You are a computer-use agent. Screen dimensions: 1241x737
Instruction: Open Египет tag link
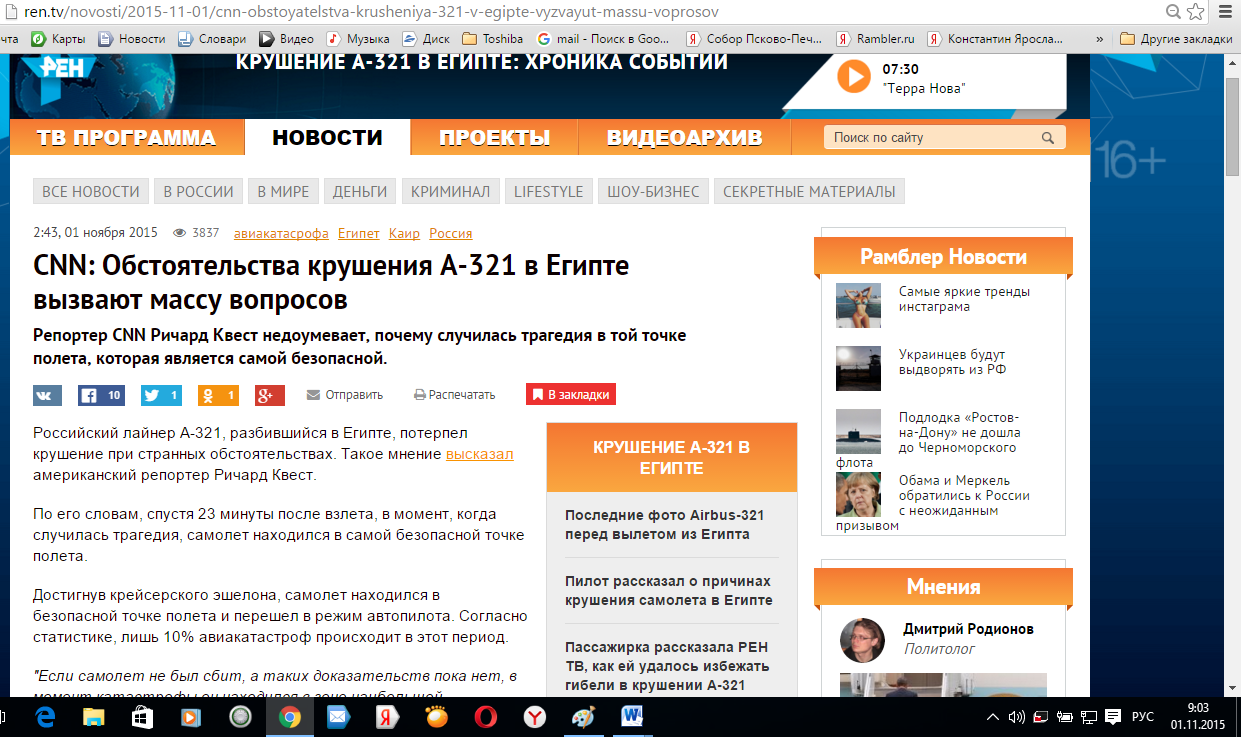pyautogui.click(x=359, y=233)
